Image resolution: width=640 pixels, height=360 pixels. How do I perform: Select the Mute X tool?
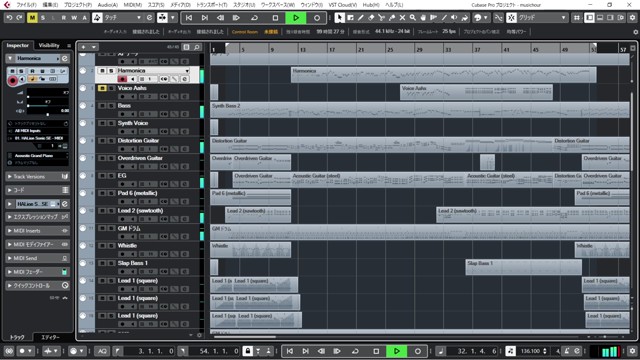[x=402, y=18]
